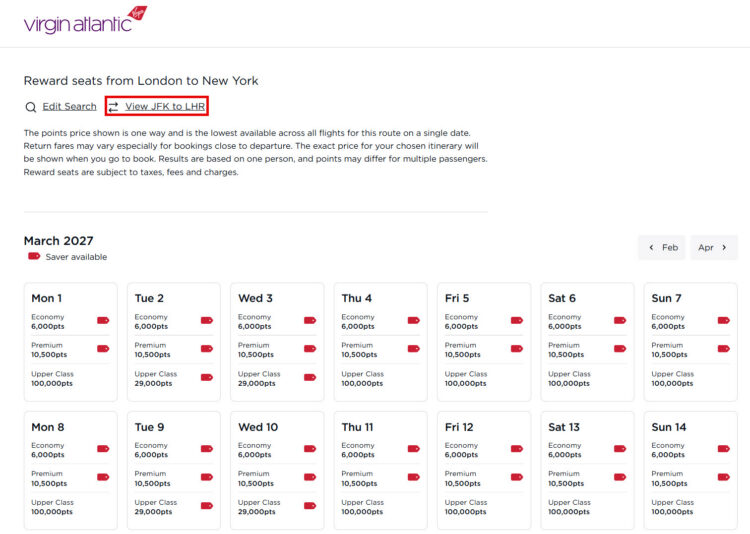Click the red saver tag legend icon
The image size is (750, 534).
[34, 256]
